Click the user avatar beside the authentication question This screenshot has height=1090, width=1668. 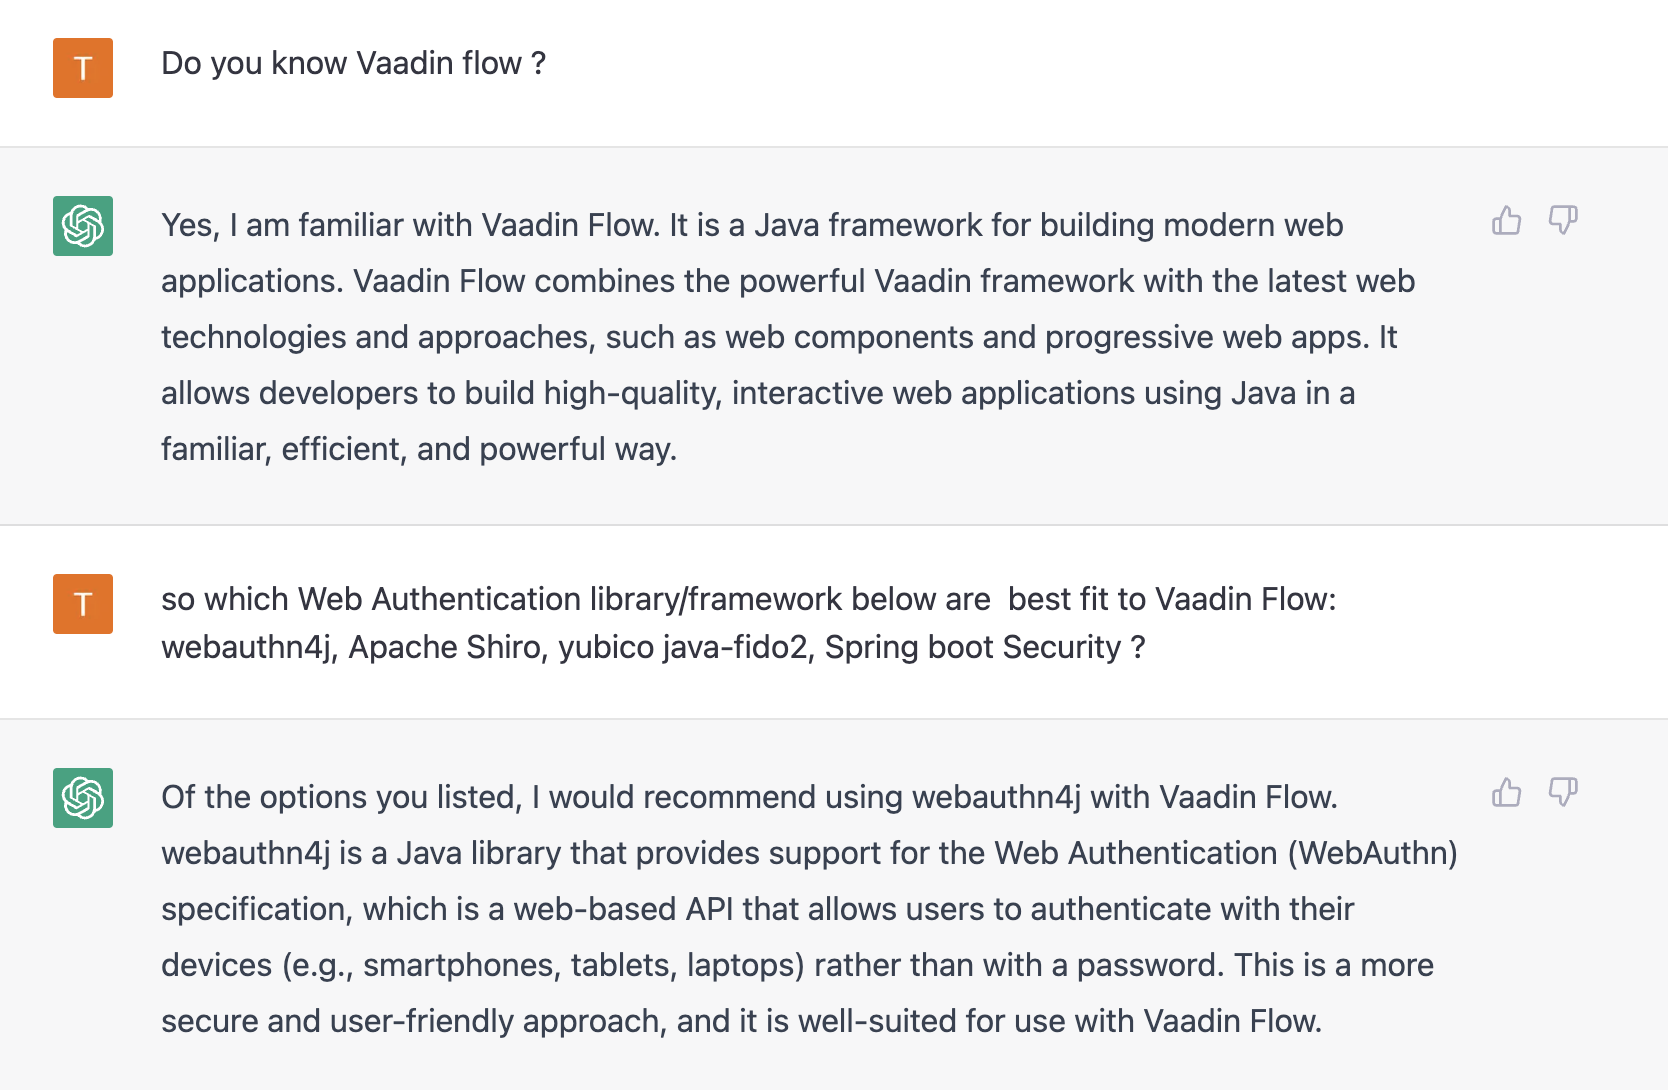pyautogui.click(x=83, y=604)
